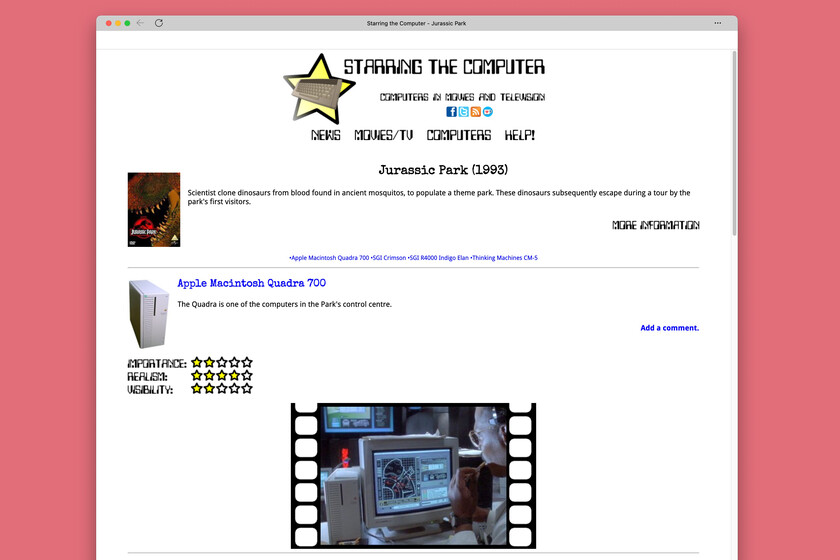The height and width of the screenshot is (560, 840).
Task: Jump to Thinking Machines CM-5 link
Action: pyautogui.click(x=504, y=258)
